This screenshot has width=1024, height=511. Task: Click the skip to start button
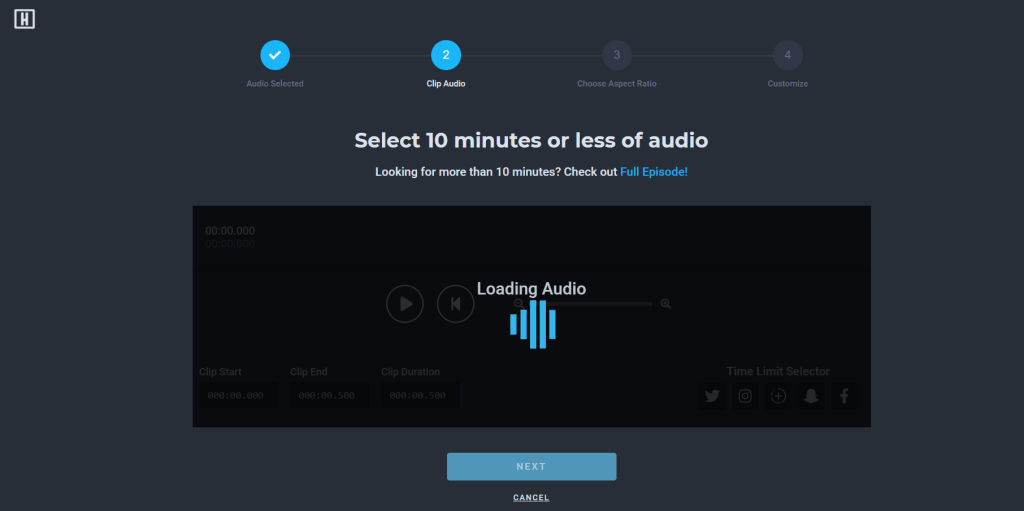point(455,304)
